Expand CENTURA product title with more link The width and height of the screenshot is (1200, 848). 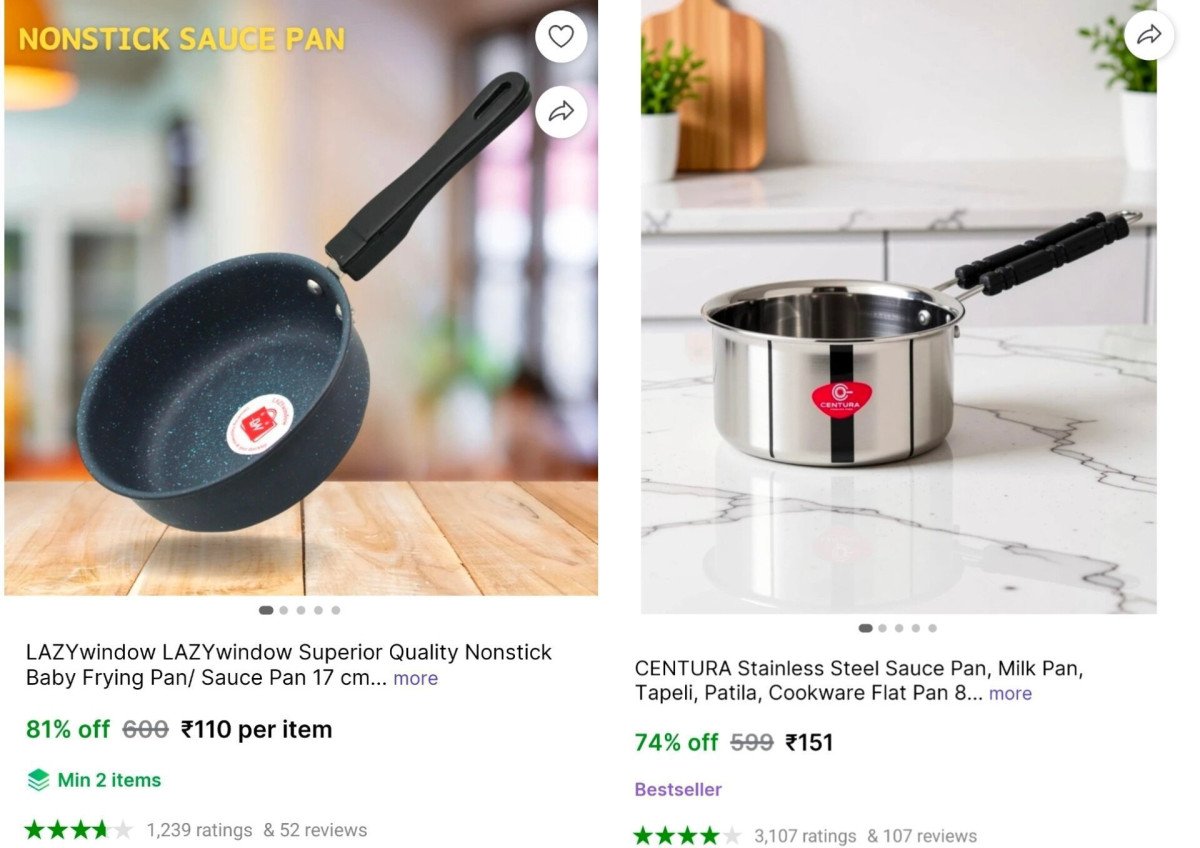tap(1010, 693)
